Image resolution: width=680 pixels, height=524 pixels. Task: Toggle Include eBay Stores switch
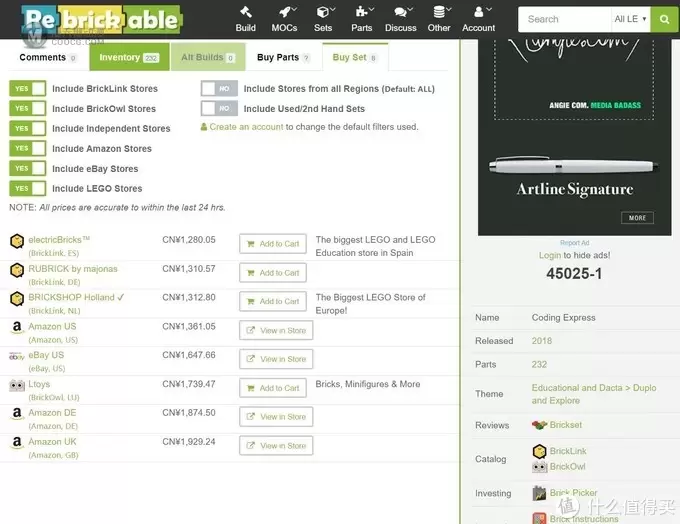(x=28, y=168)
